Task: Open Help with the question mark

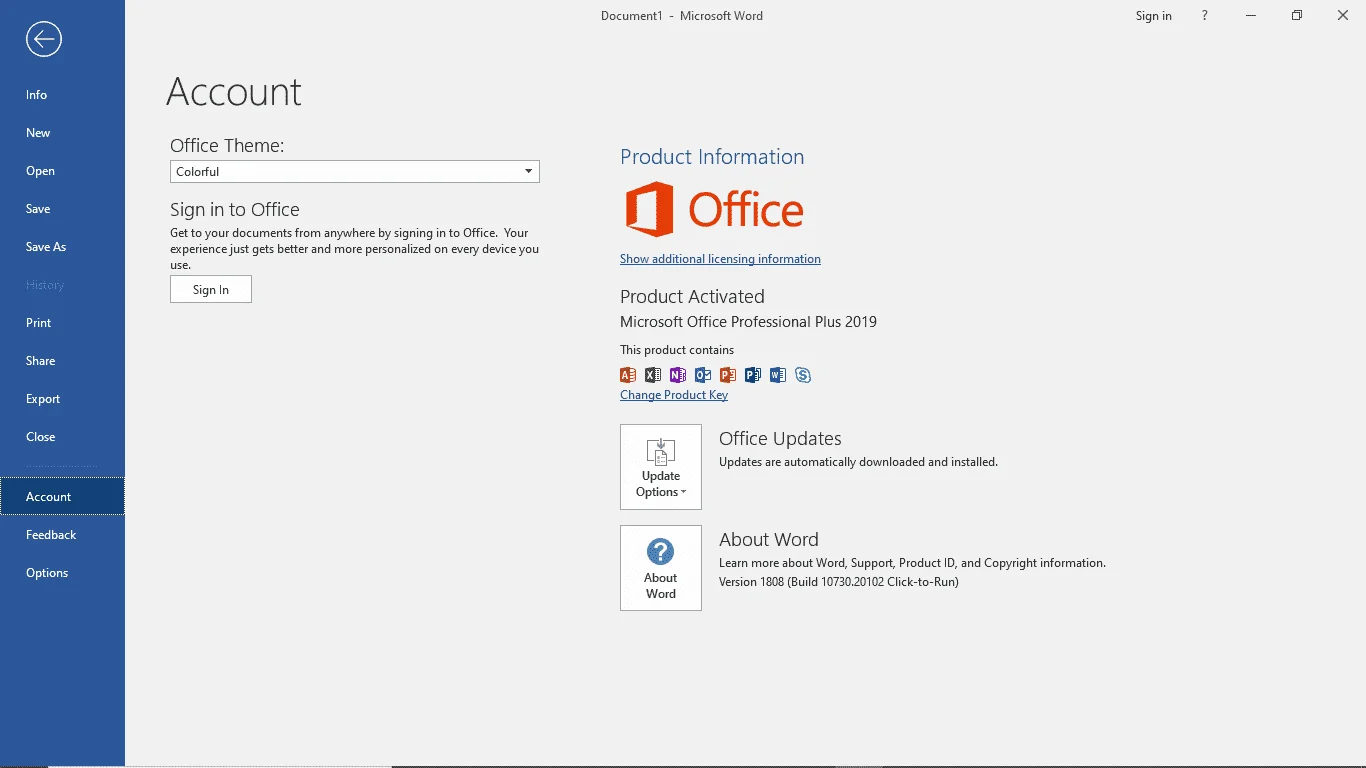Action: coord(1205,16)
